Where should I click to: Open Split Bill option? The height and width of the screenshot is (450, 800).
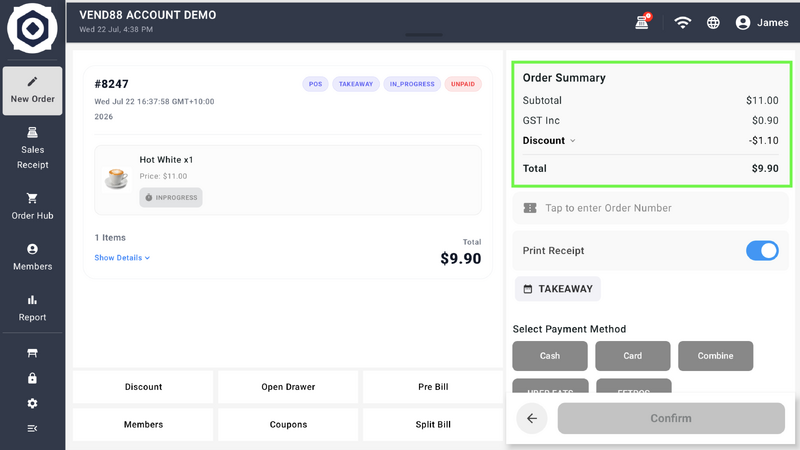coord(433,424)
